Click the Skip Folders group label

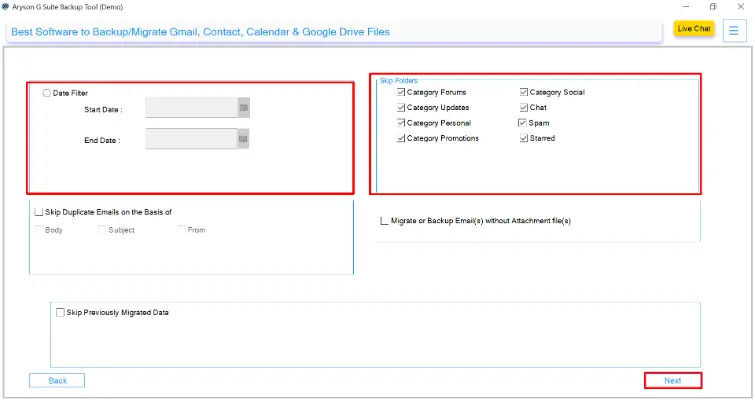pos(399,81)
